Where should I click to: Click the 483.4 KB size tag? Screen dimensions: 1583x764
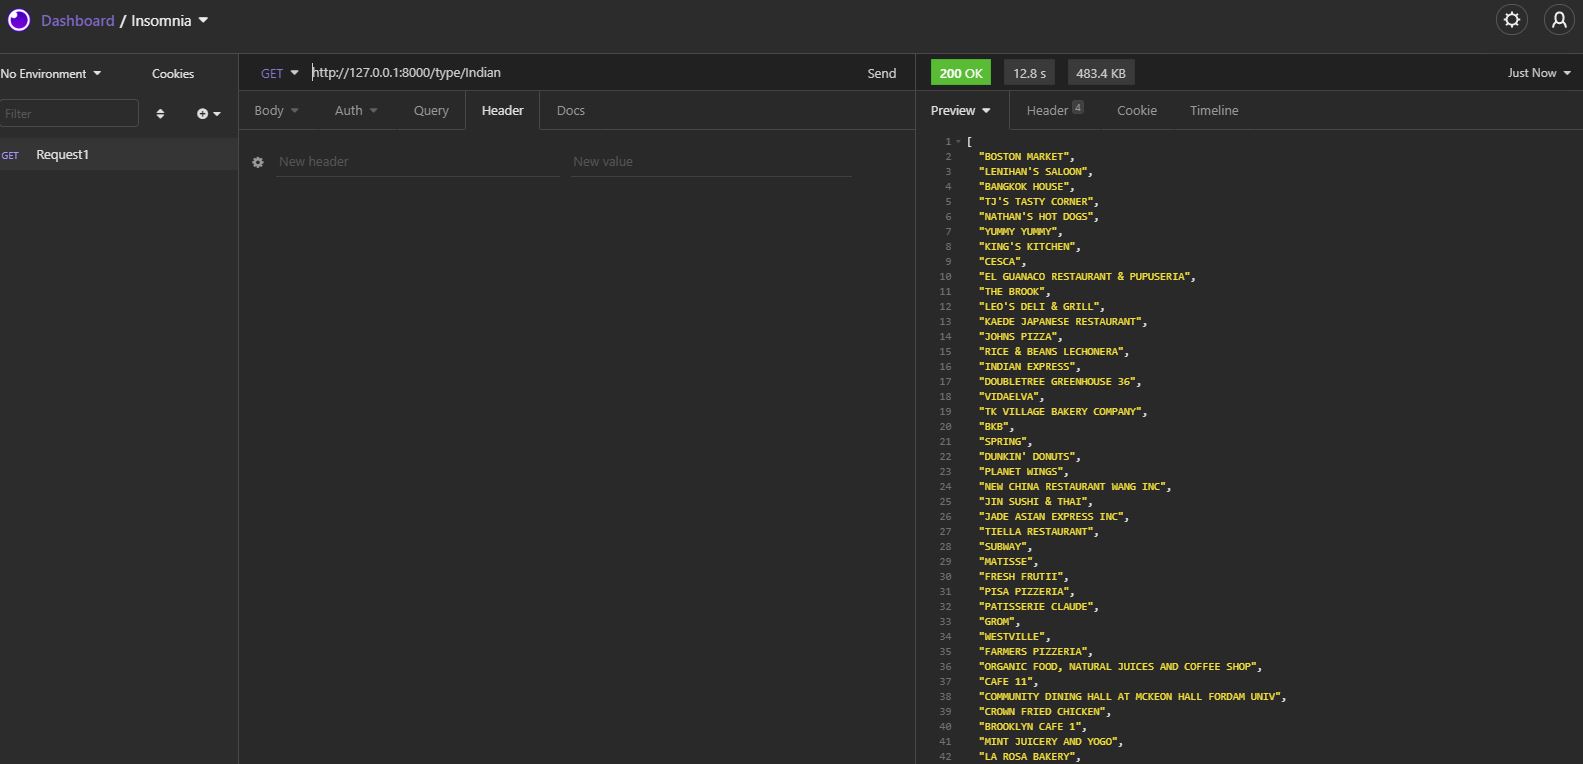1101,73
